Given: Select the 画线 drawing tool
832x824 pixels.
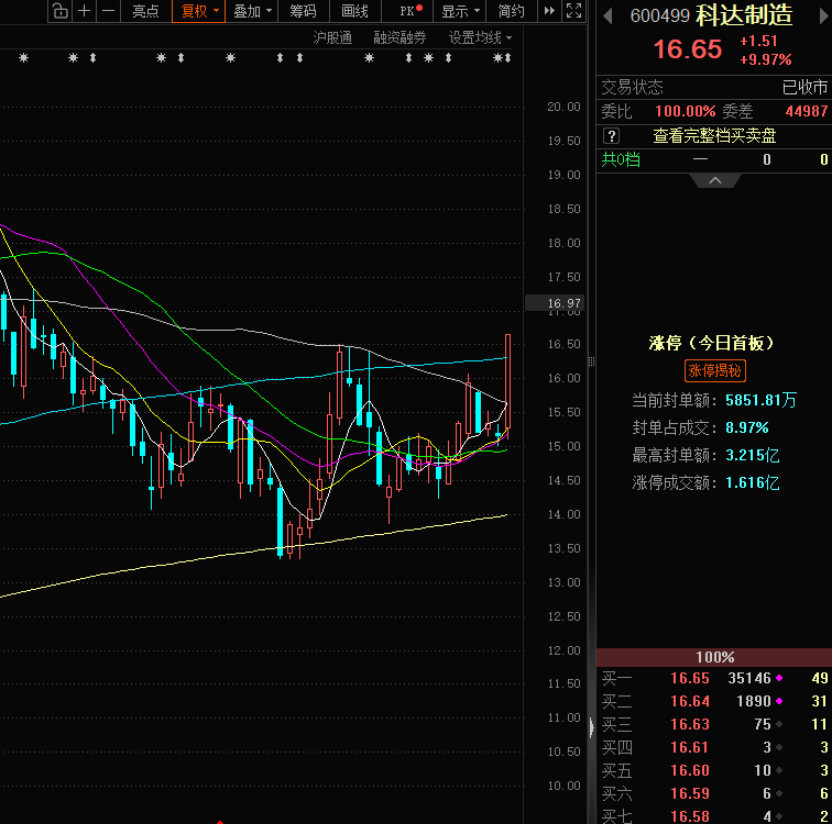Looking at the screenshot, I should click(354, 11).
